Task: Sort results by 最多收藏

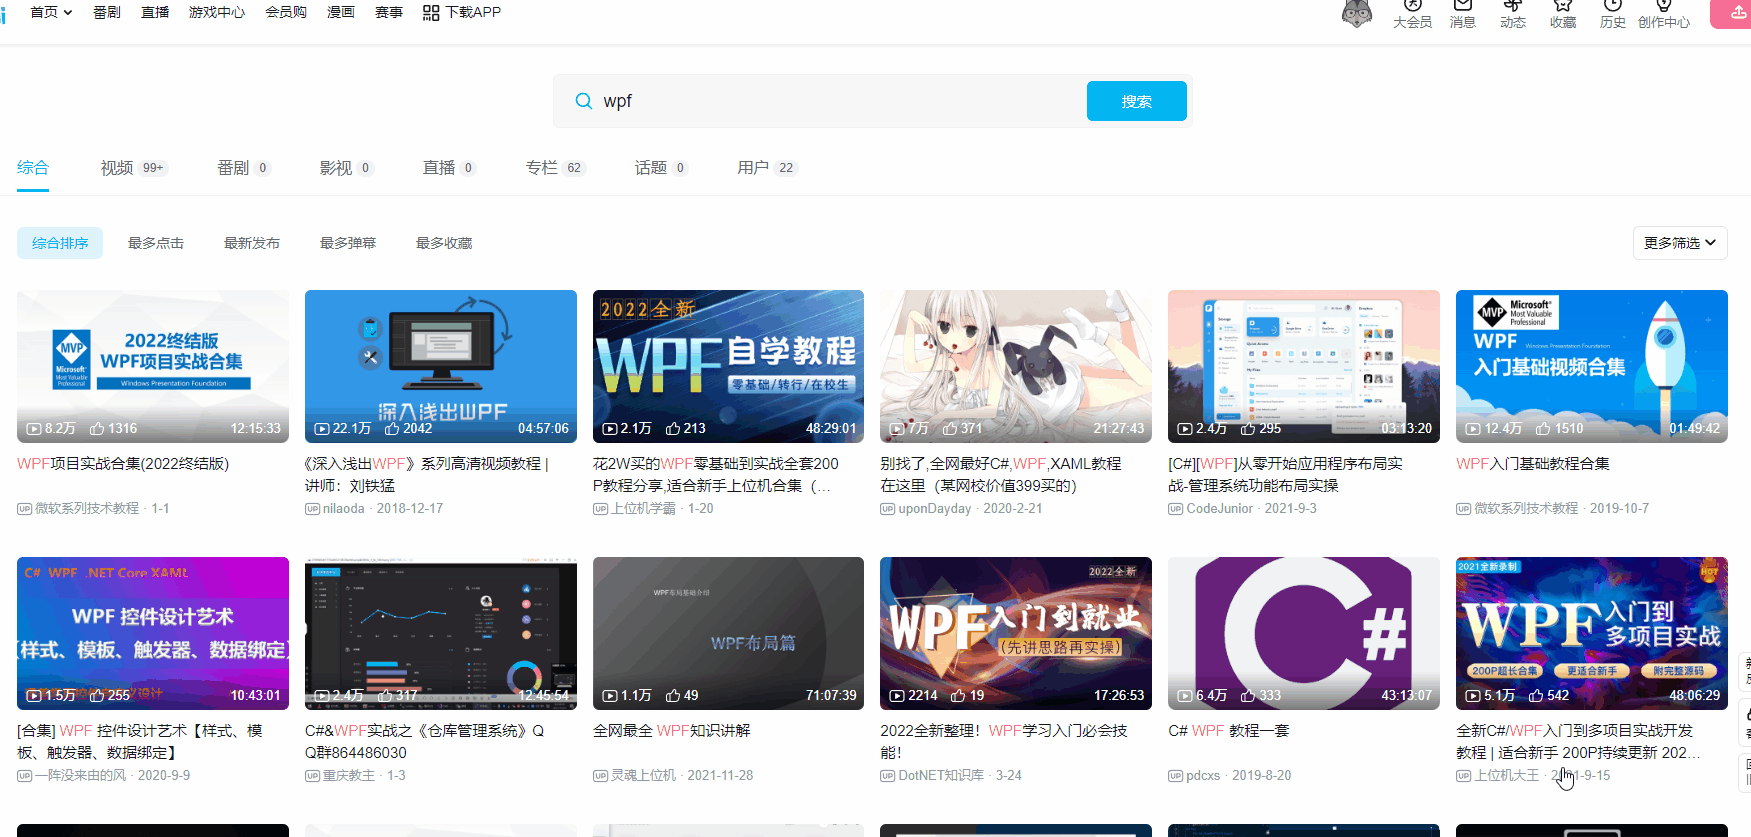Action: (444, 243)
